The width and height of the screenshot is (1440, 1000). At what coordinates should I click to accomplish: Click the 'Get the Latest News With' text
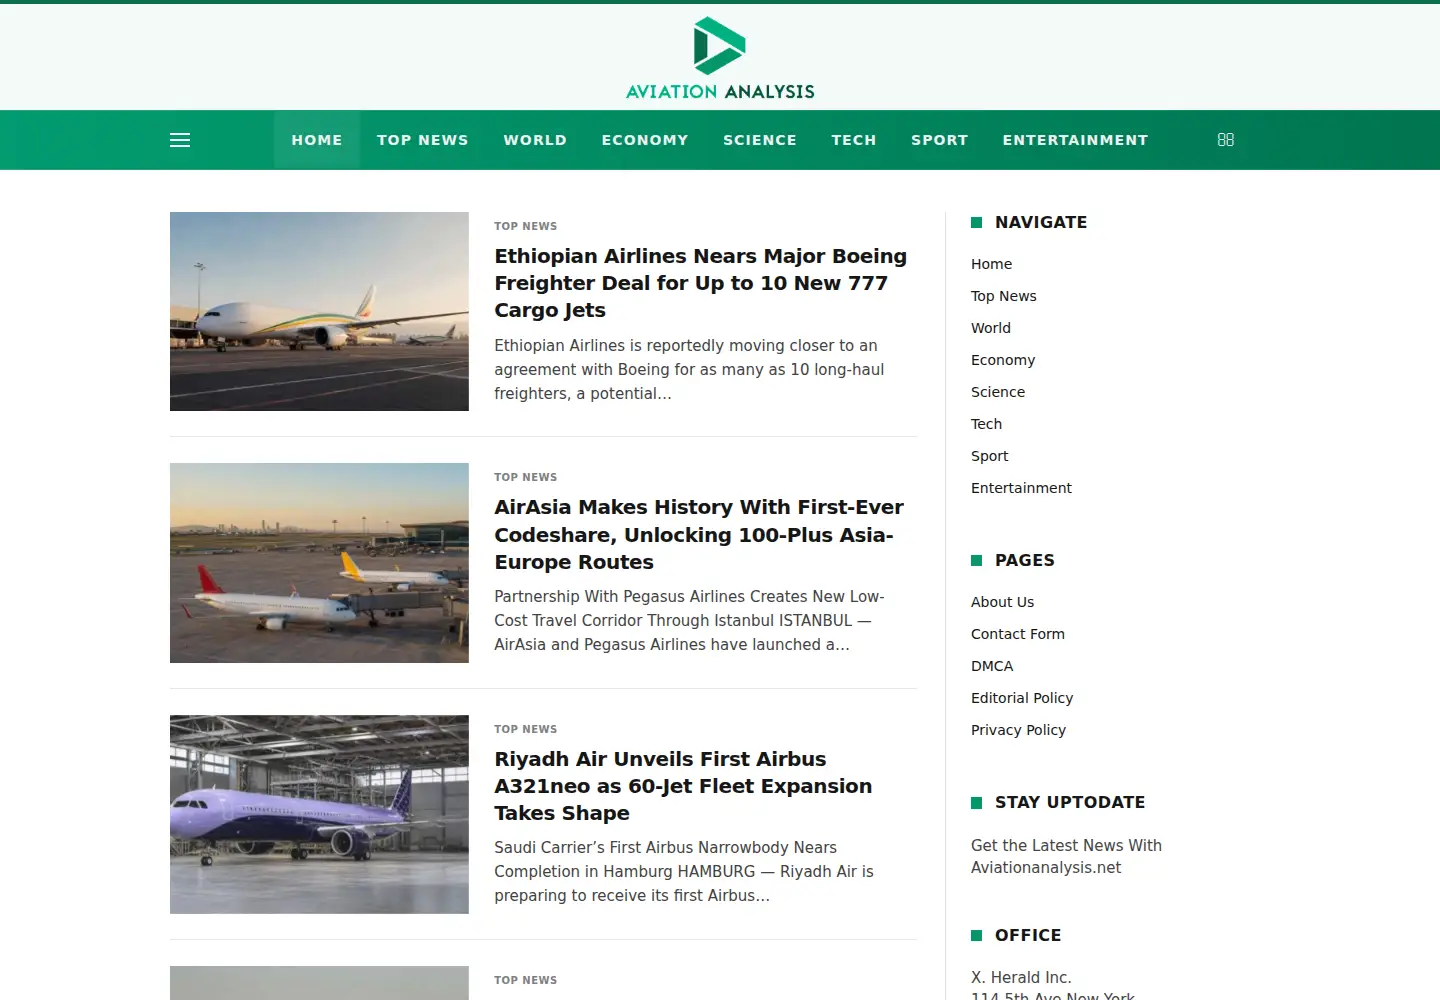click(x=1066, y=845)
